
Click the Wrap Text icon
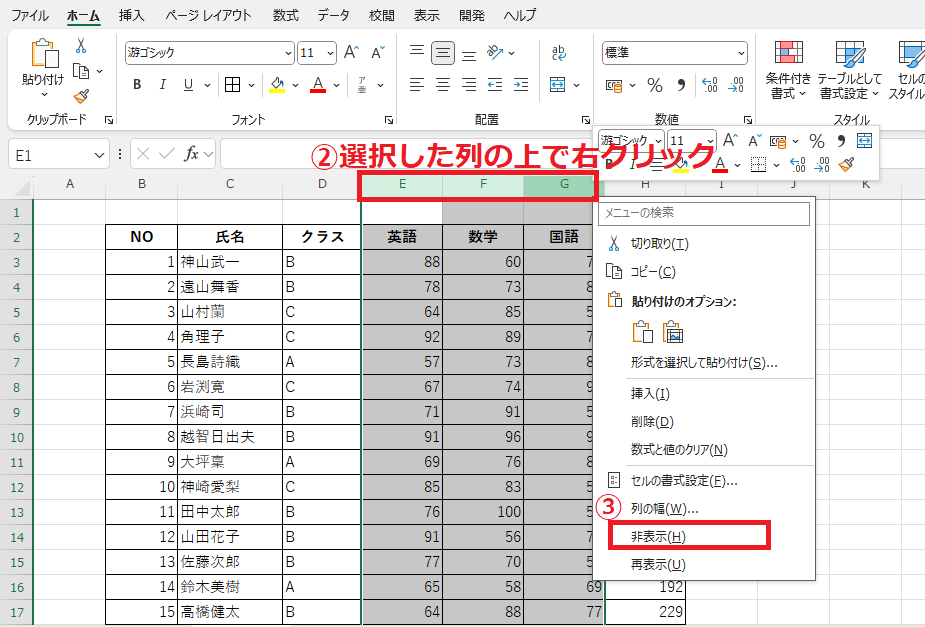(x=559, y=52)
